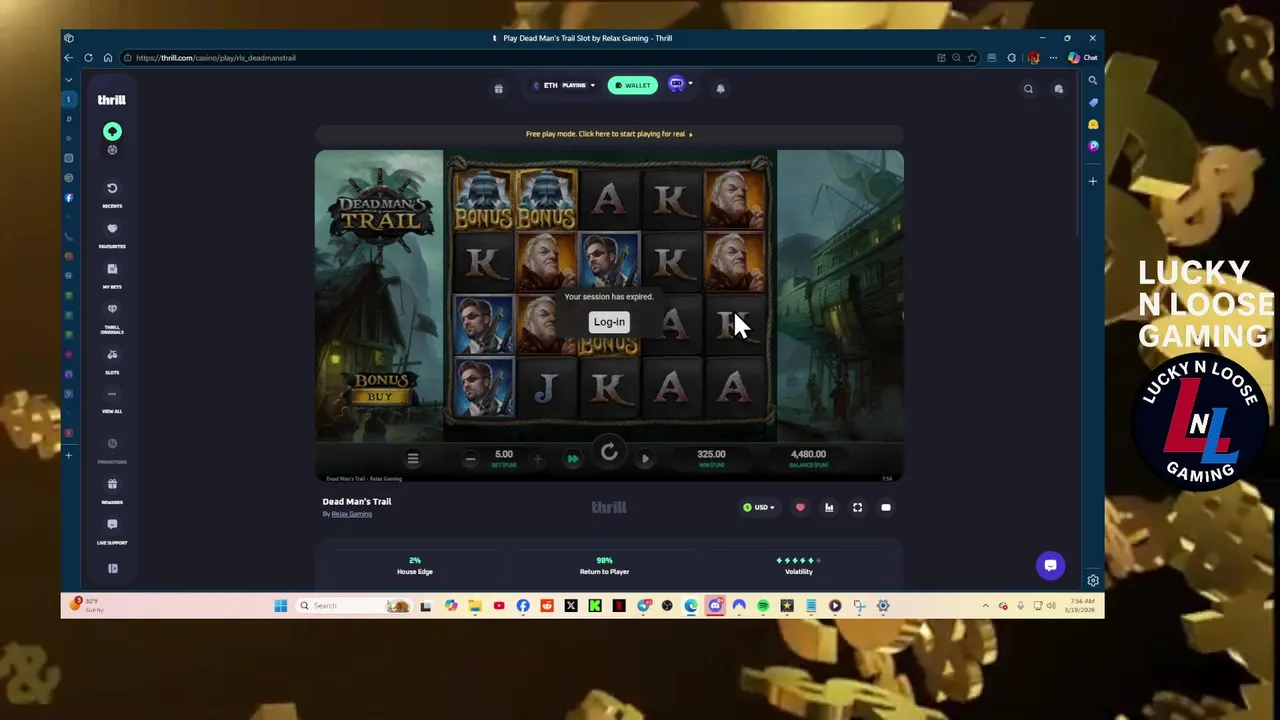Reload the page with browser refresh icon

(x=88, y=58)
